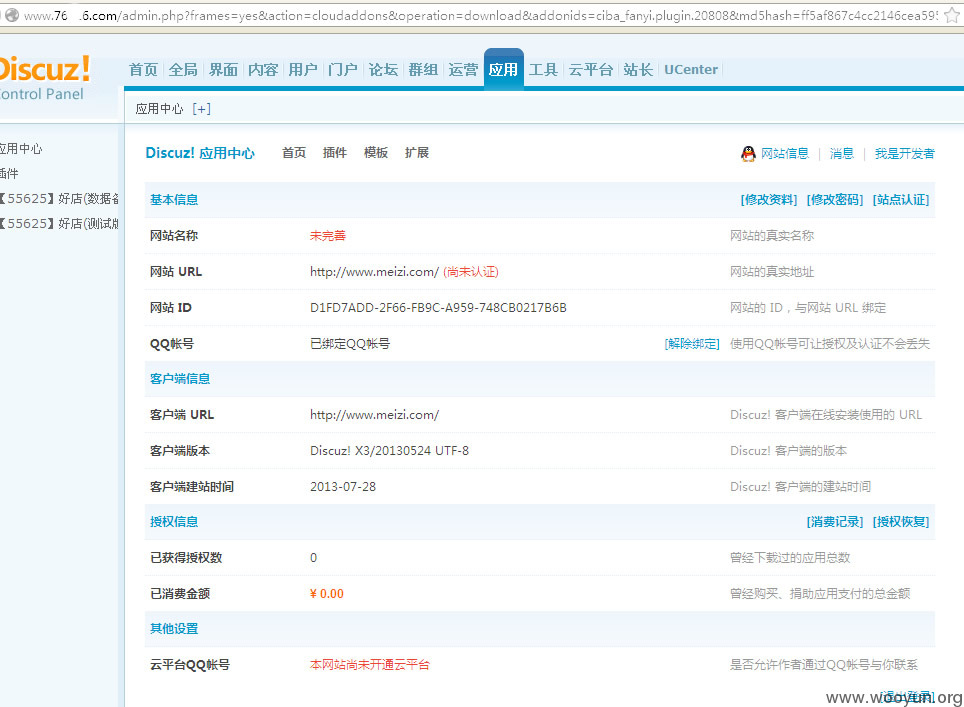
Task: Click the 其他设置 section header
Action: coord(174,629)
